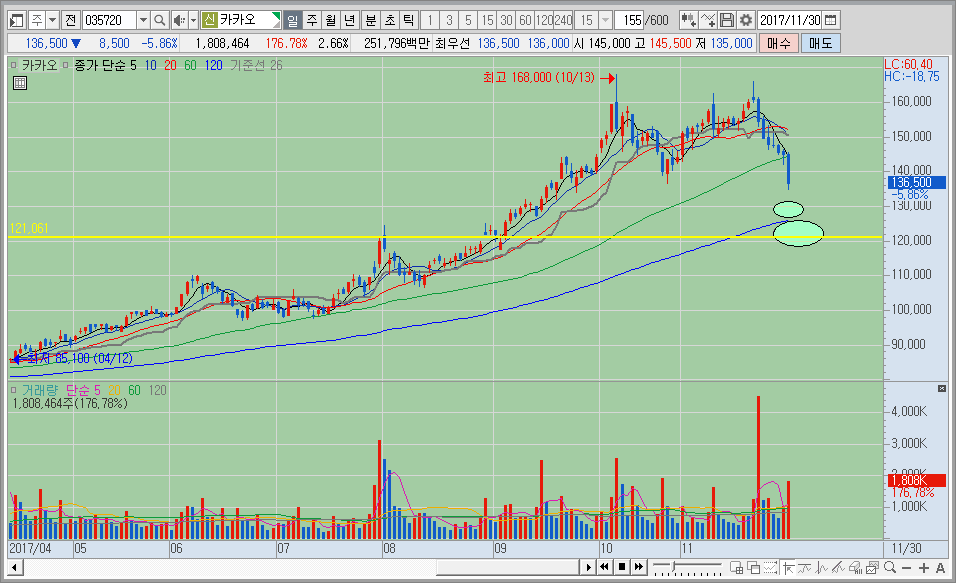
Task: Select the 3 interval button
Action: (449, 20)
